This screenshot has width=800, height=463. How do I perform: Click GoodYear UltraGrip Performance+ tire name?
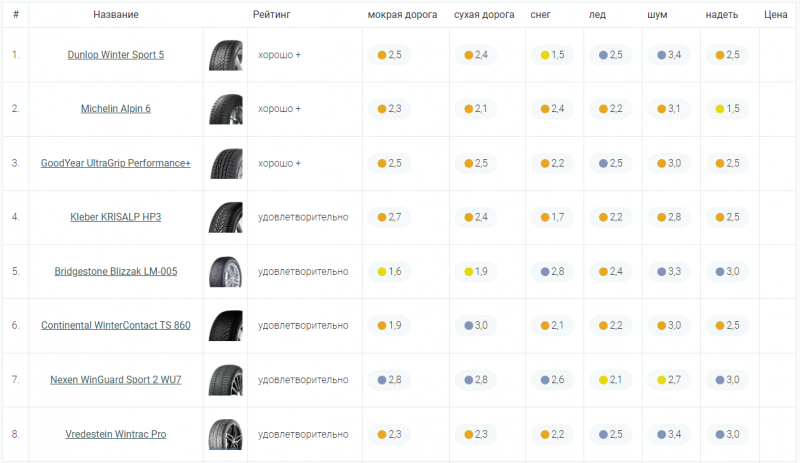(116, 163)
